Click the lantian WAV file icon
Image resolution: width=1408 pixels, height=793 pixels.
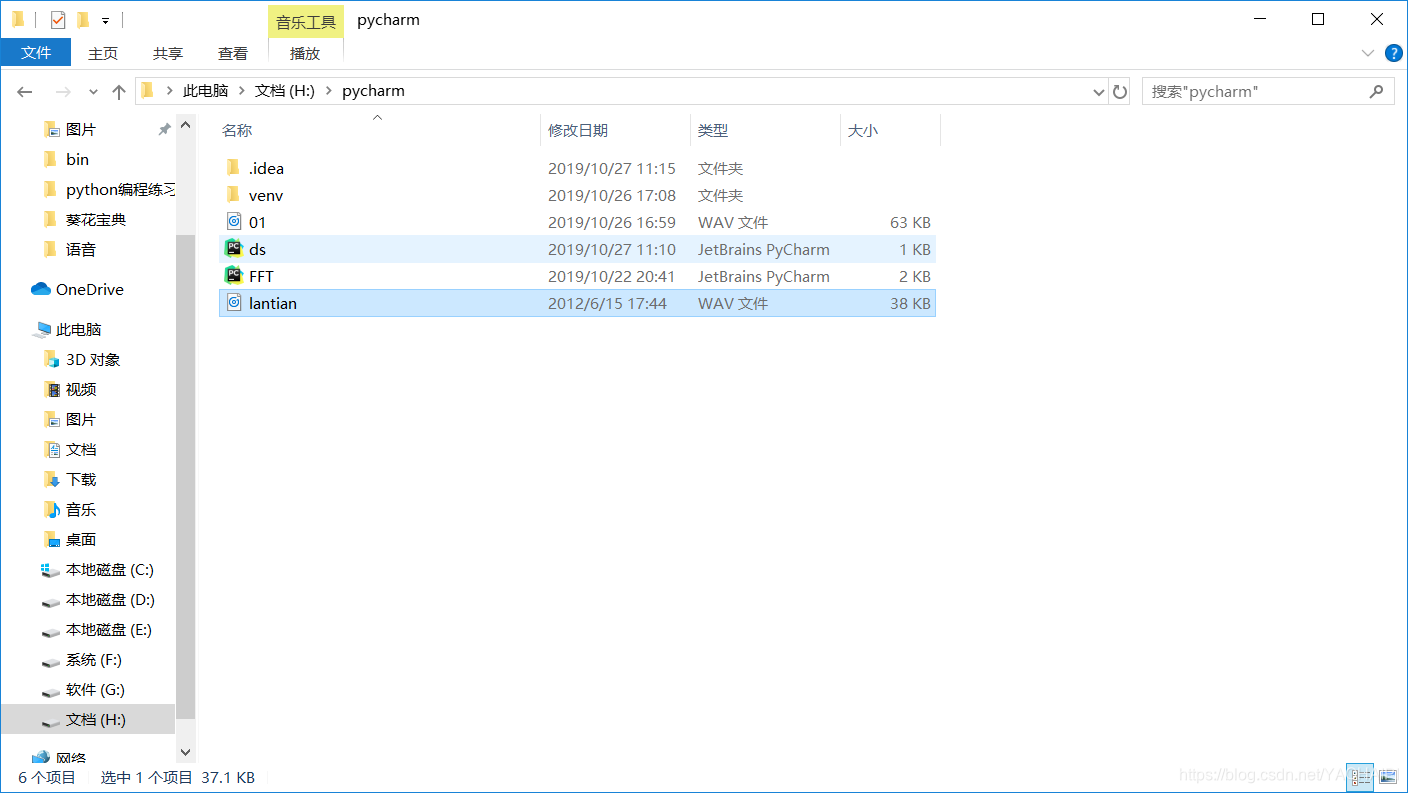coord(234,303)
